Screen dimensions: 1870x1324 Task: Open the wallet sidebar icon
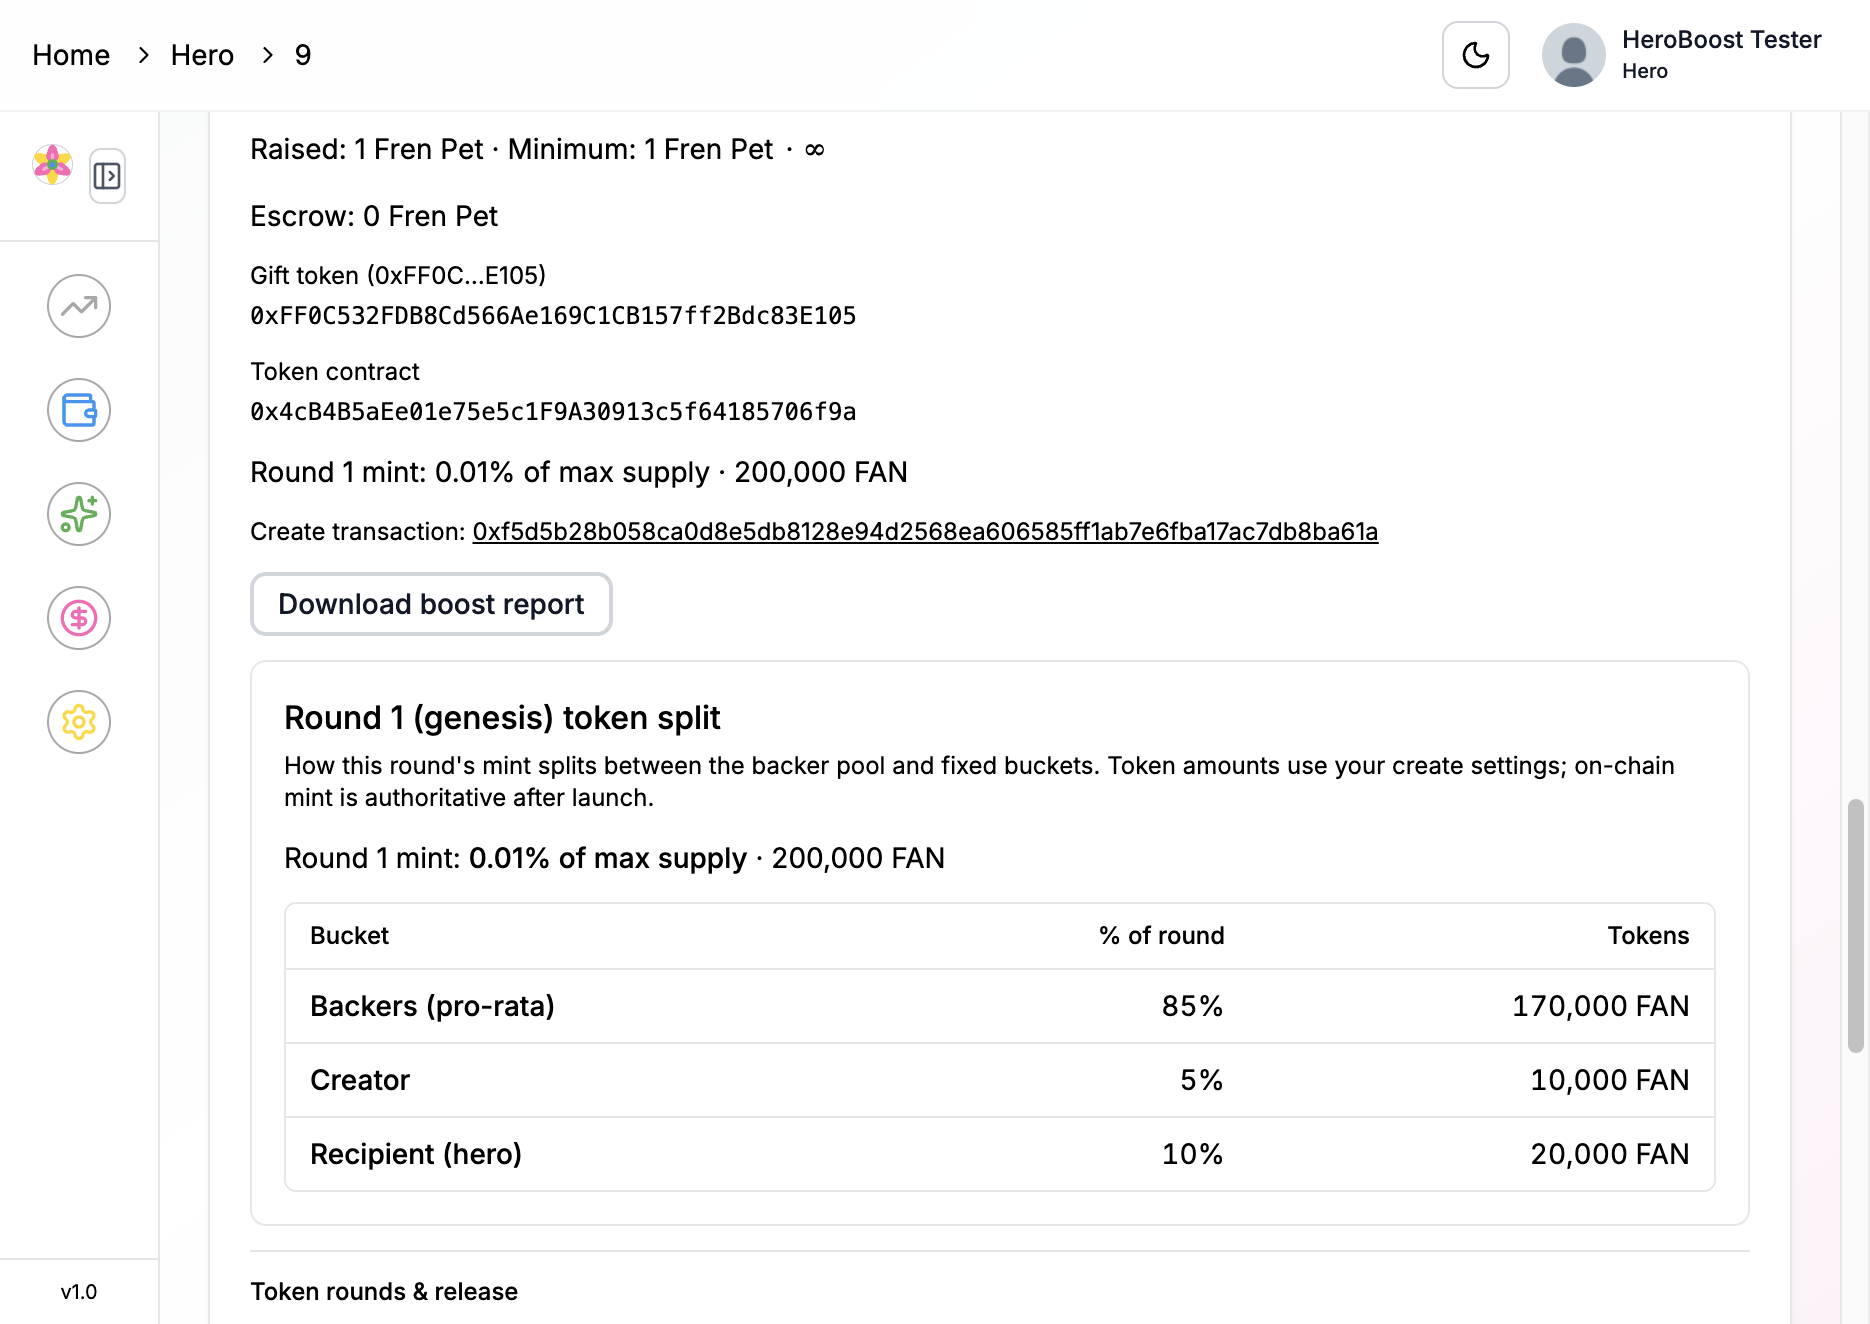click(x=79, y=410)
